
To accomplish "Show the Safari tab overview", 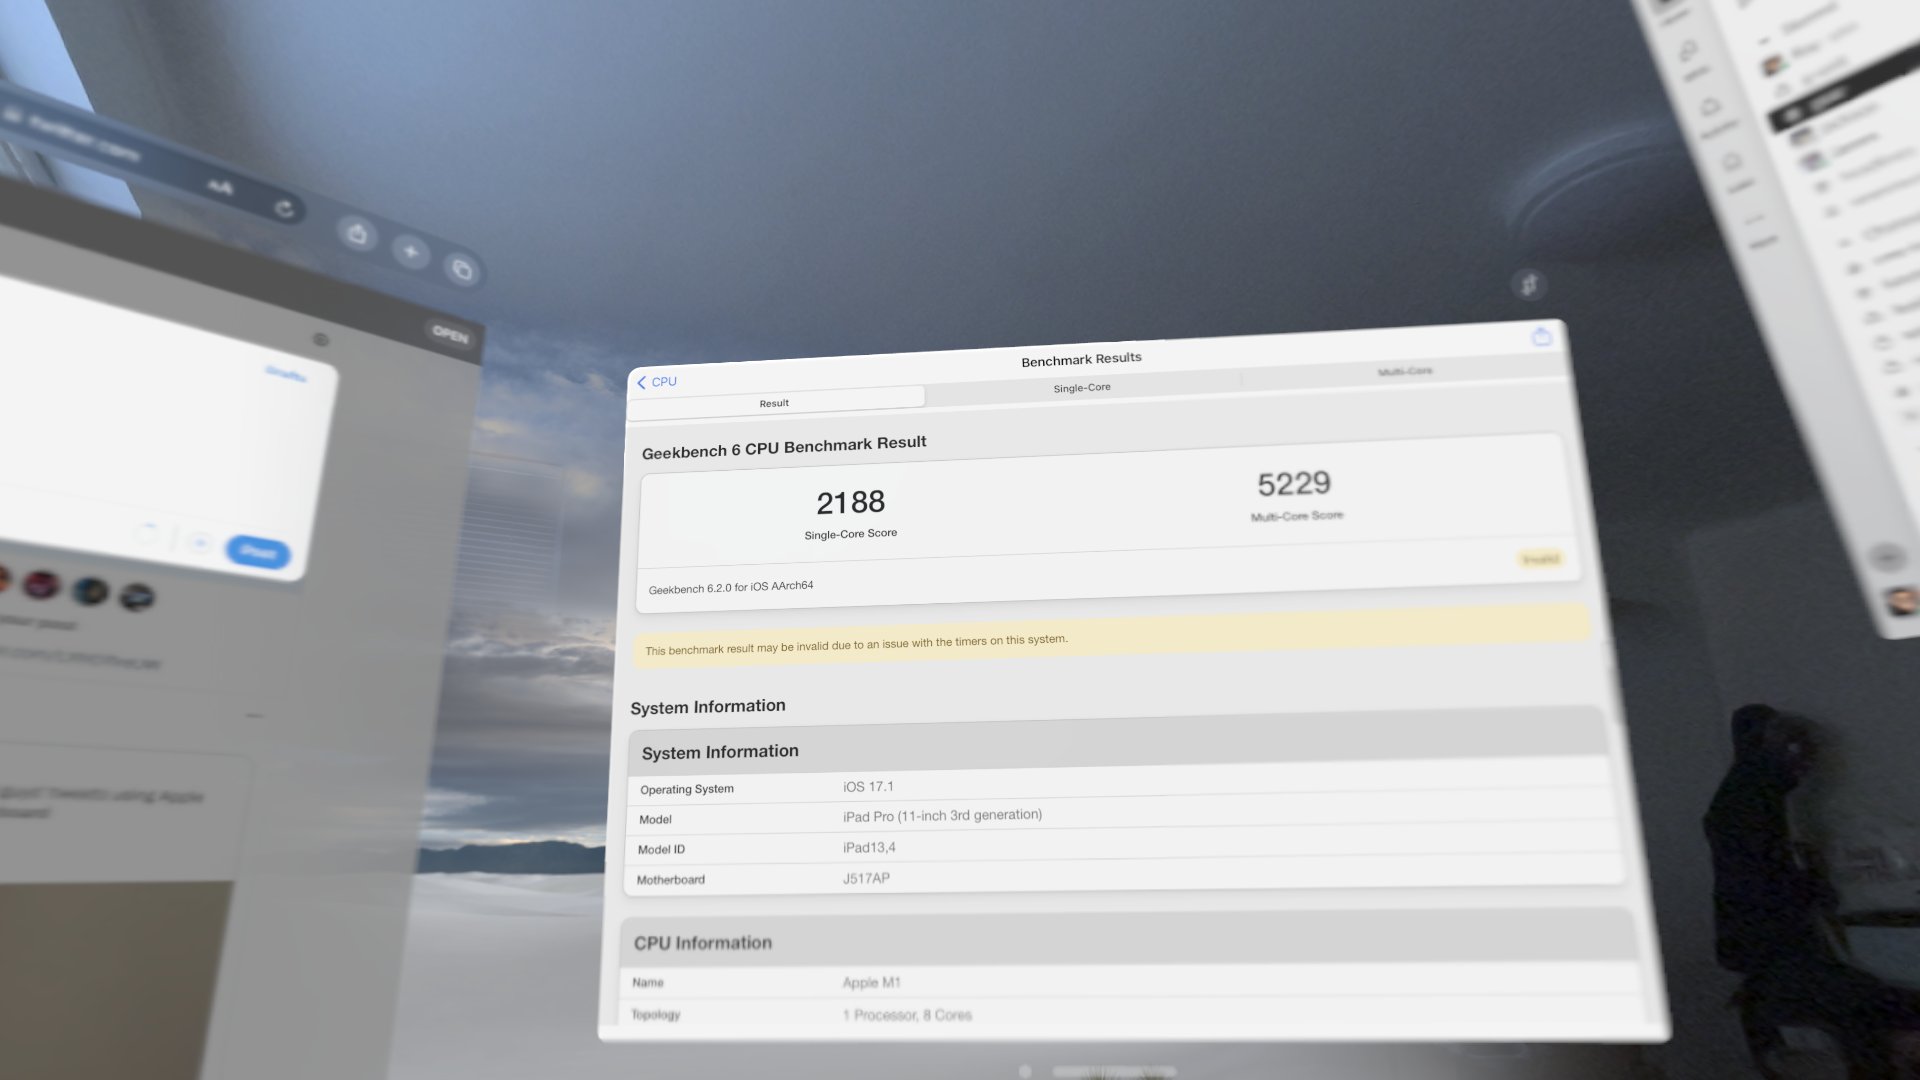I will pos(462,269).
